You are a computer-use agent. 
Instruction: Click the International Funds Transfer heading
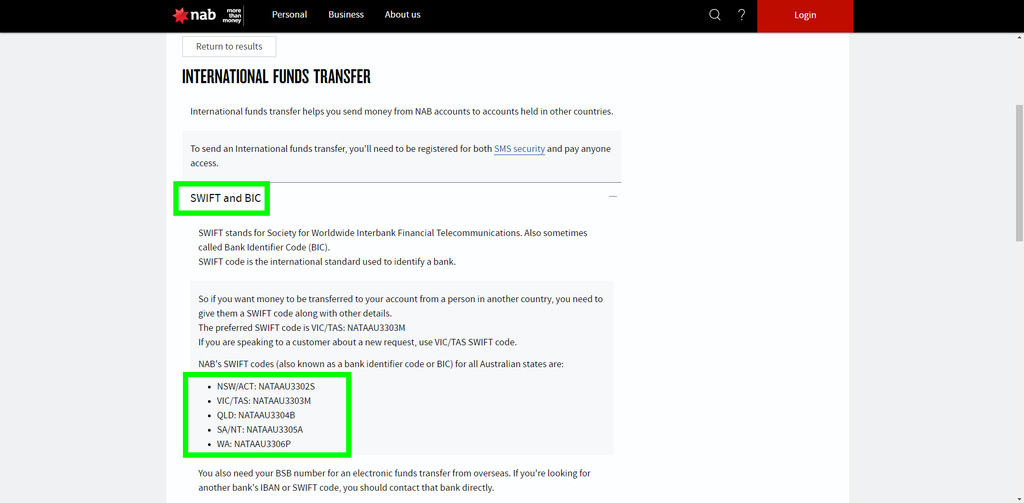point(276,77)
